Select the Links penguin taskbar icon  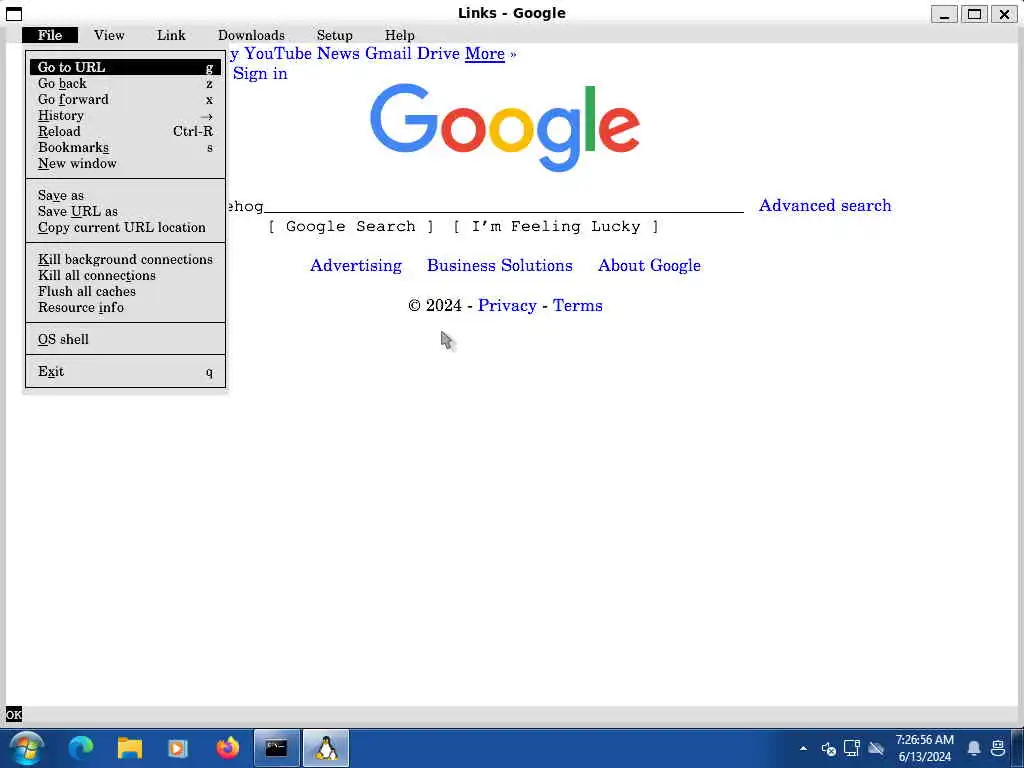coord(325,747)
